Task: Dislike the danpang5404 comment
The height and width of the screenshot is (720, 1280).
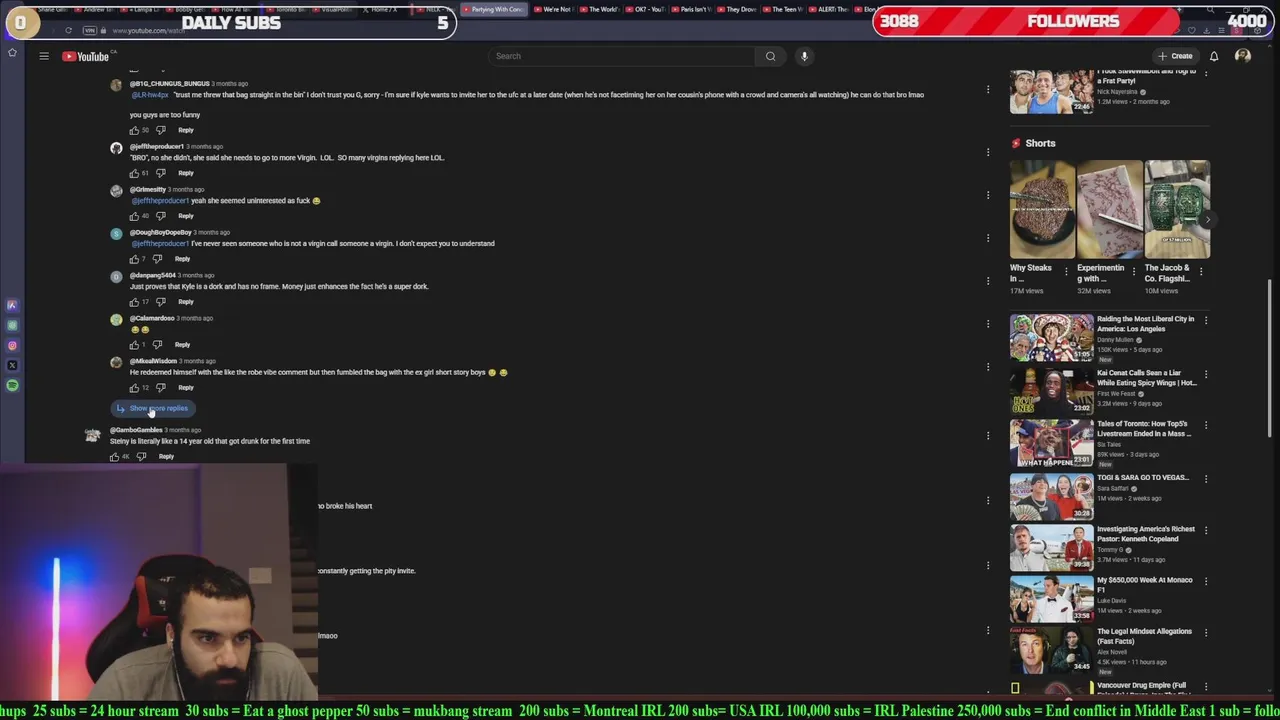Action: click(160, 302)
